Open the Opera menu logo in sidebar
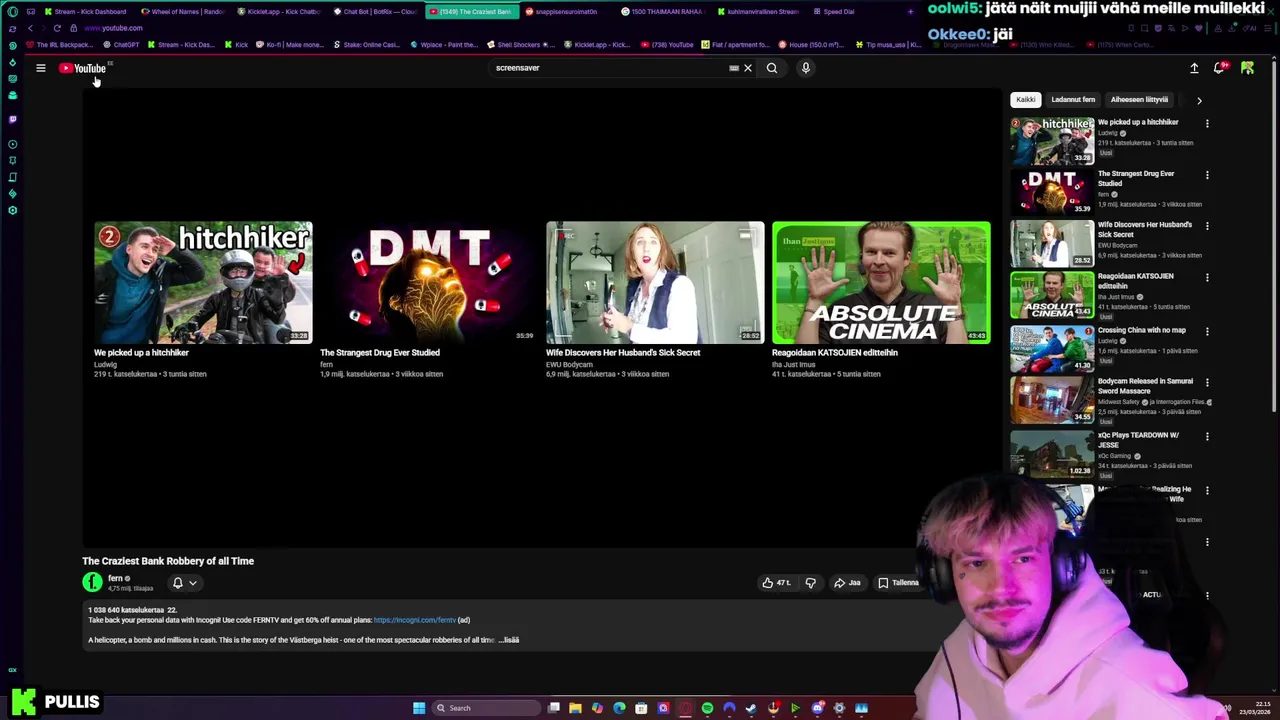Viewport: 1280px width, 720px height. point(12,11)
